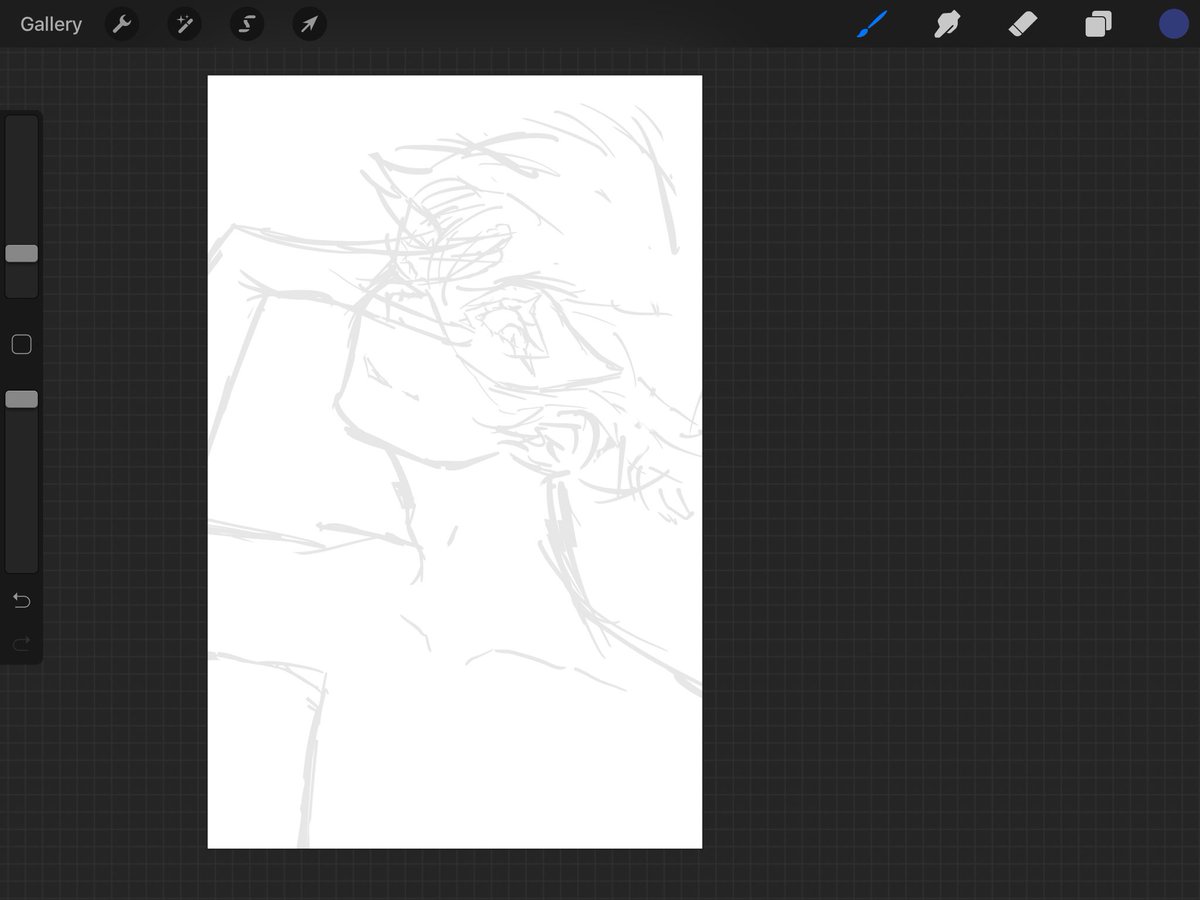The width and height of the screenshot is (1200, 900).
Task: Click the brush size slider handle
Action: (x=21, y=254)
